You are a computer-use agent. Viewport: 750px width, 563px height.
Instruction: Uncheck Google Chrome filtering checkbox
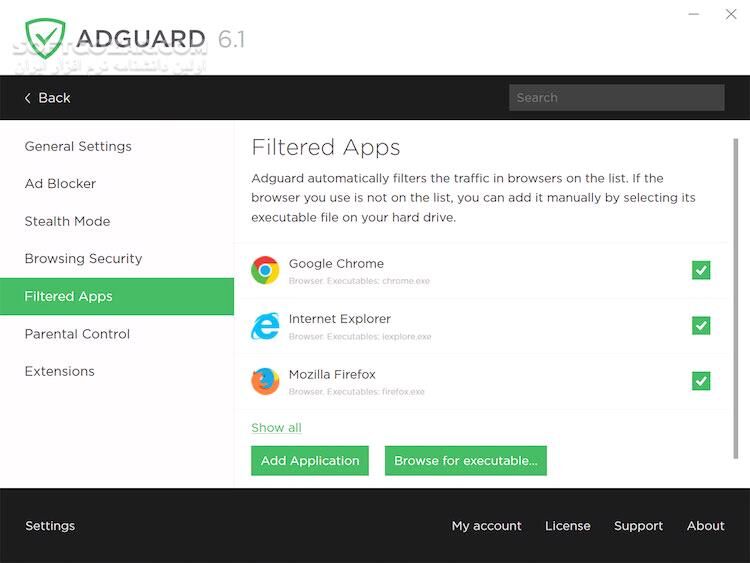(701, 270)
